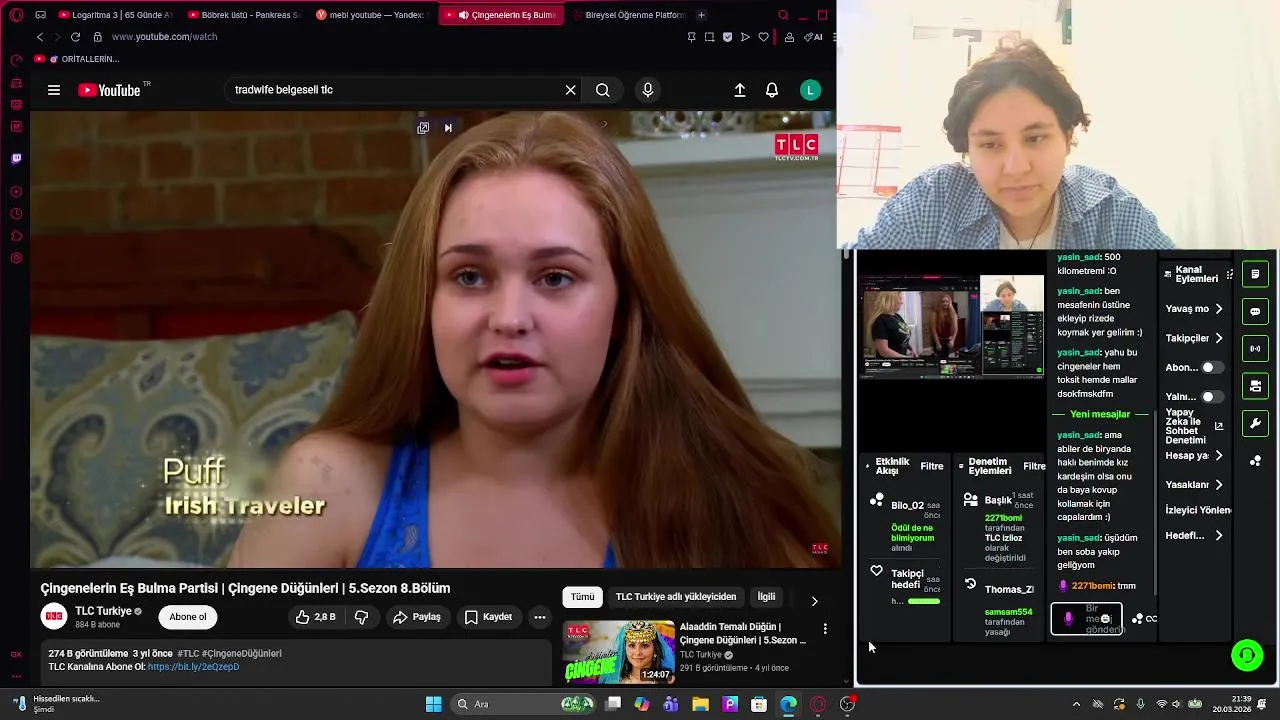
Task: Open File Explorer from the taskbar
Action: point(701,704)
